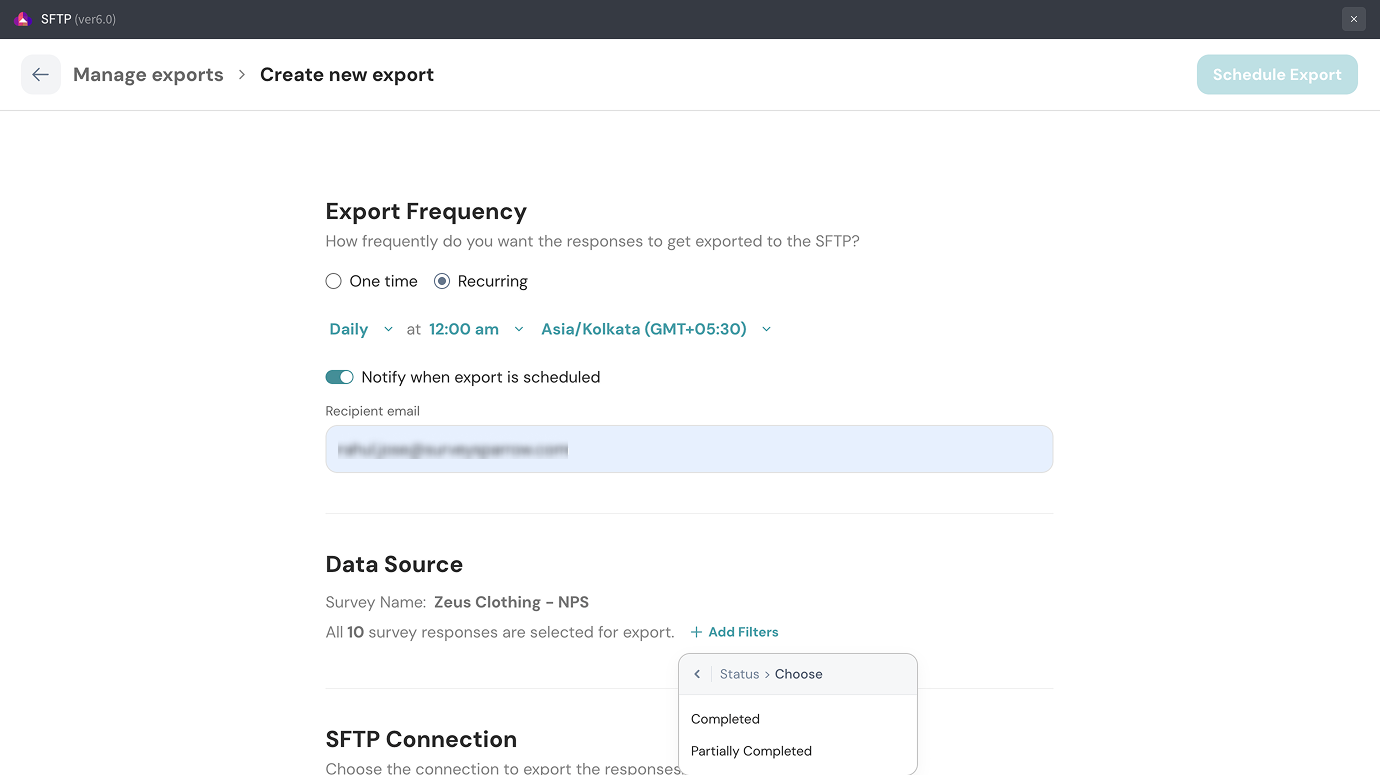Click the Status breadcrumb in filter popup
This screenshot has width=1380, height=775.
[739, 674]
